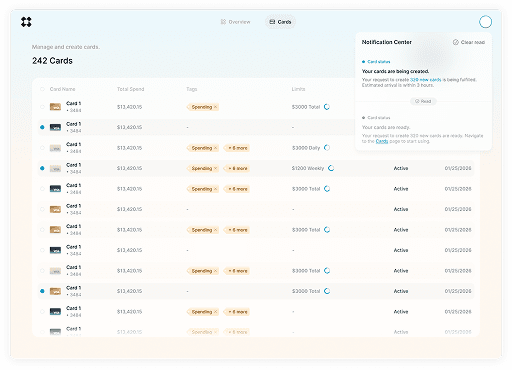Screen dimensions: 512x370
Task: Check the row with $3000 Daily limit
Action: click(42, 148)
